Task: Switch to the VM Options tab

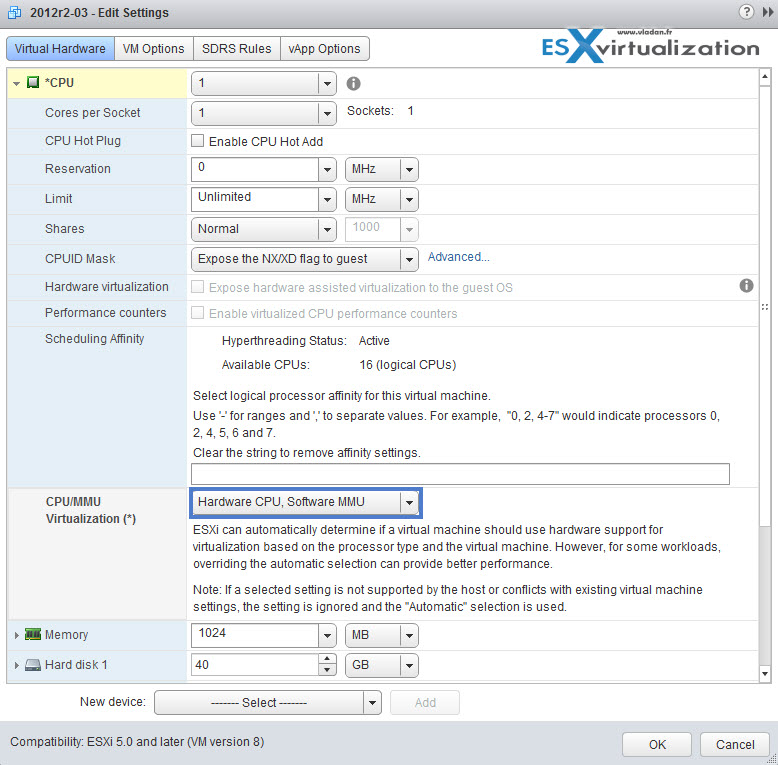Action: (x=154, y=49)
